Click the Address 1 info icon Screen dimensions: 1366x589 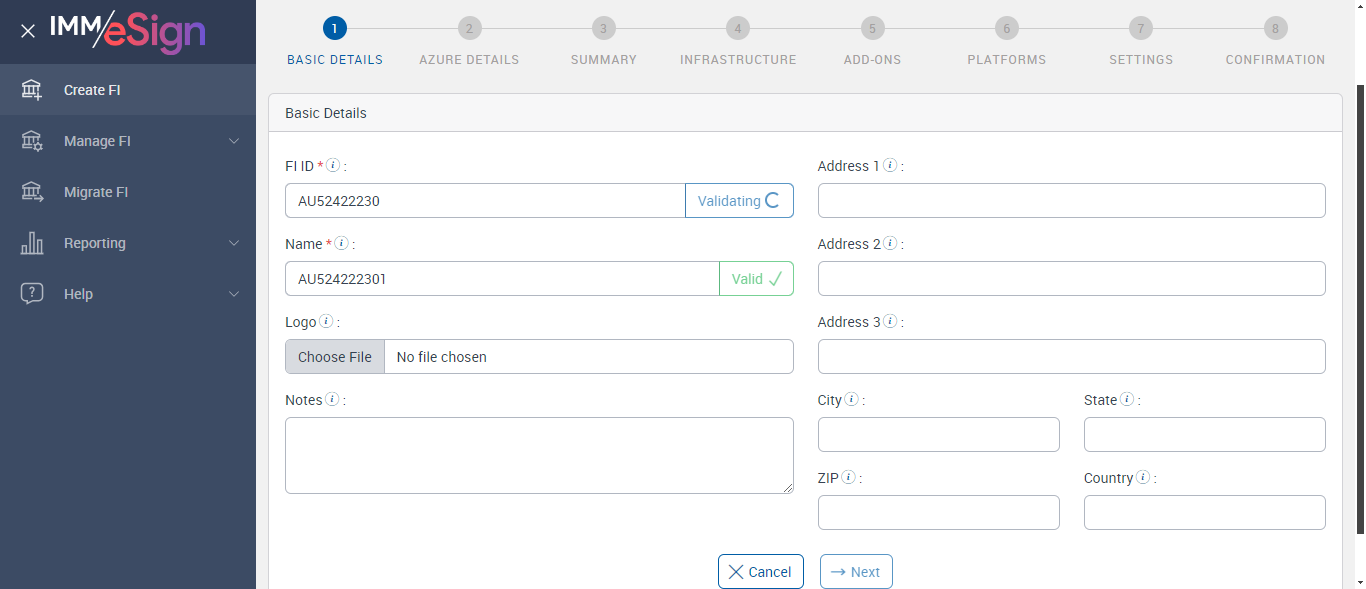click(890, 166)
